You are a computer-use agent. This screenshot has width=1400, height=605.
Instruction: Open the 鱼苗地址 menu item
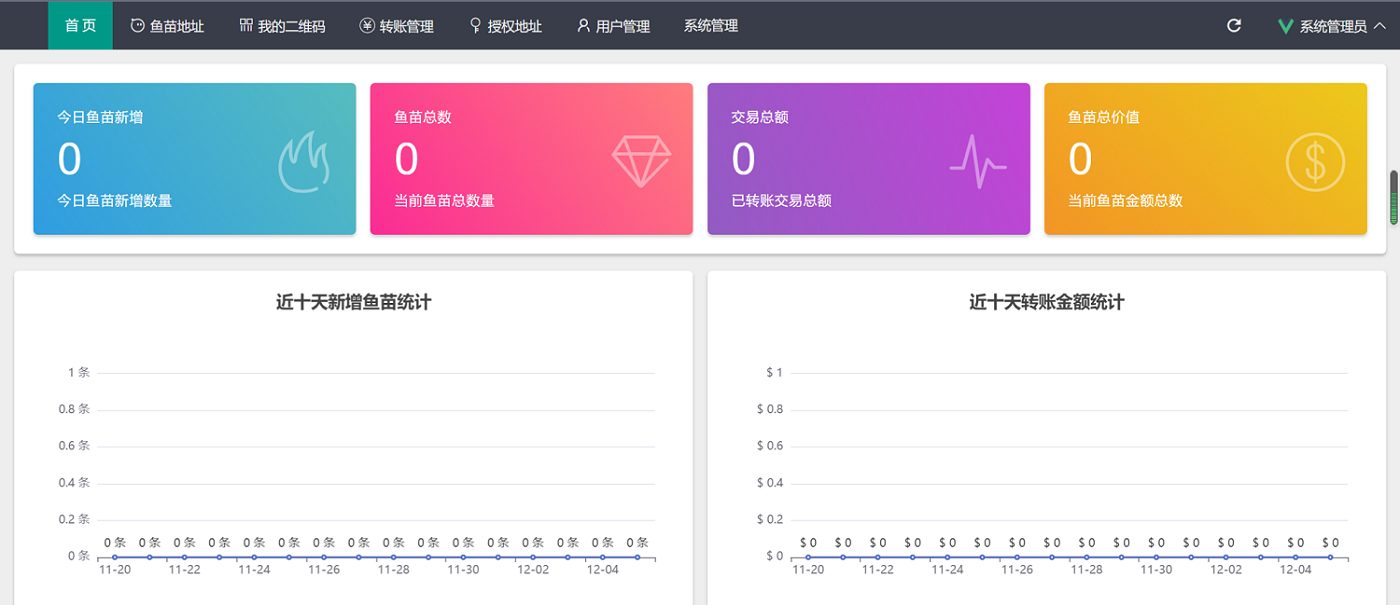click(167, 26)
